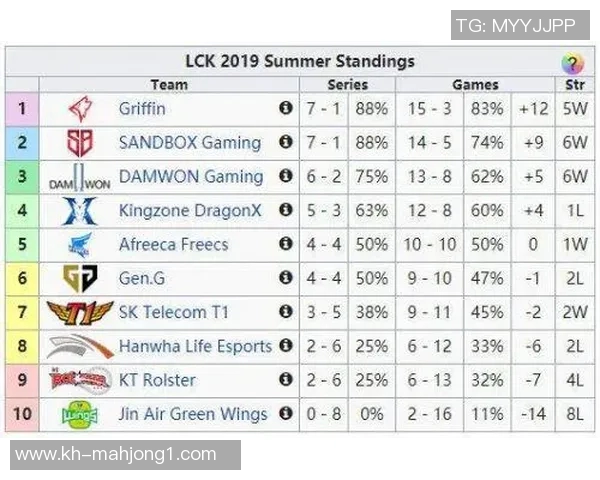Image resolution: width=600 pixels, height=480 pixels.
Task: Click the Griffin team logo
Action: (x=79, y=109)
